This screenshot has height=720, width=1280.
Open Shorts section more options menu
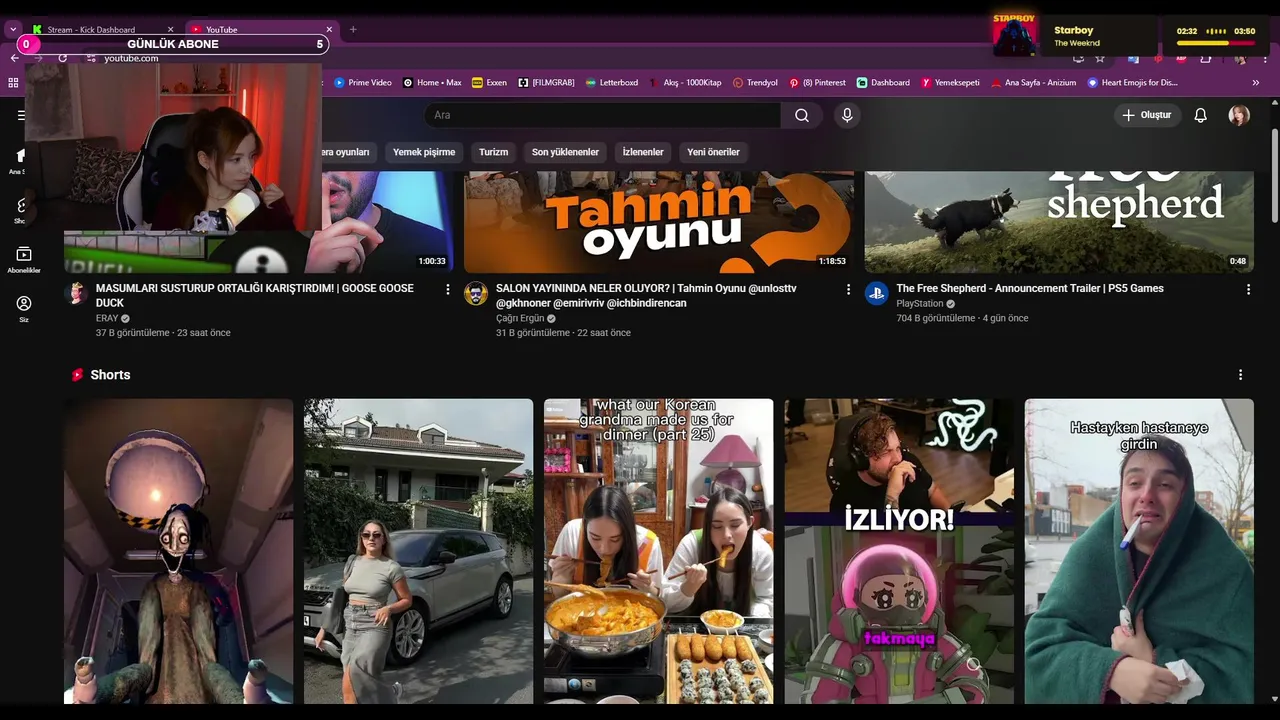point(1240,375)
